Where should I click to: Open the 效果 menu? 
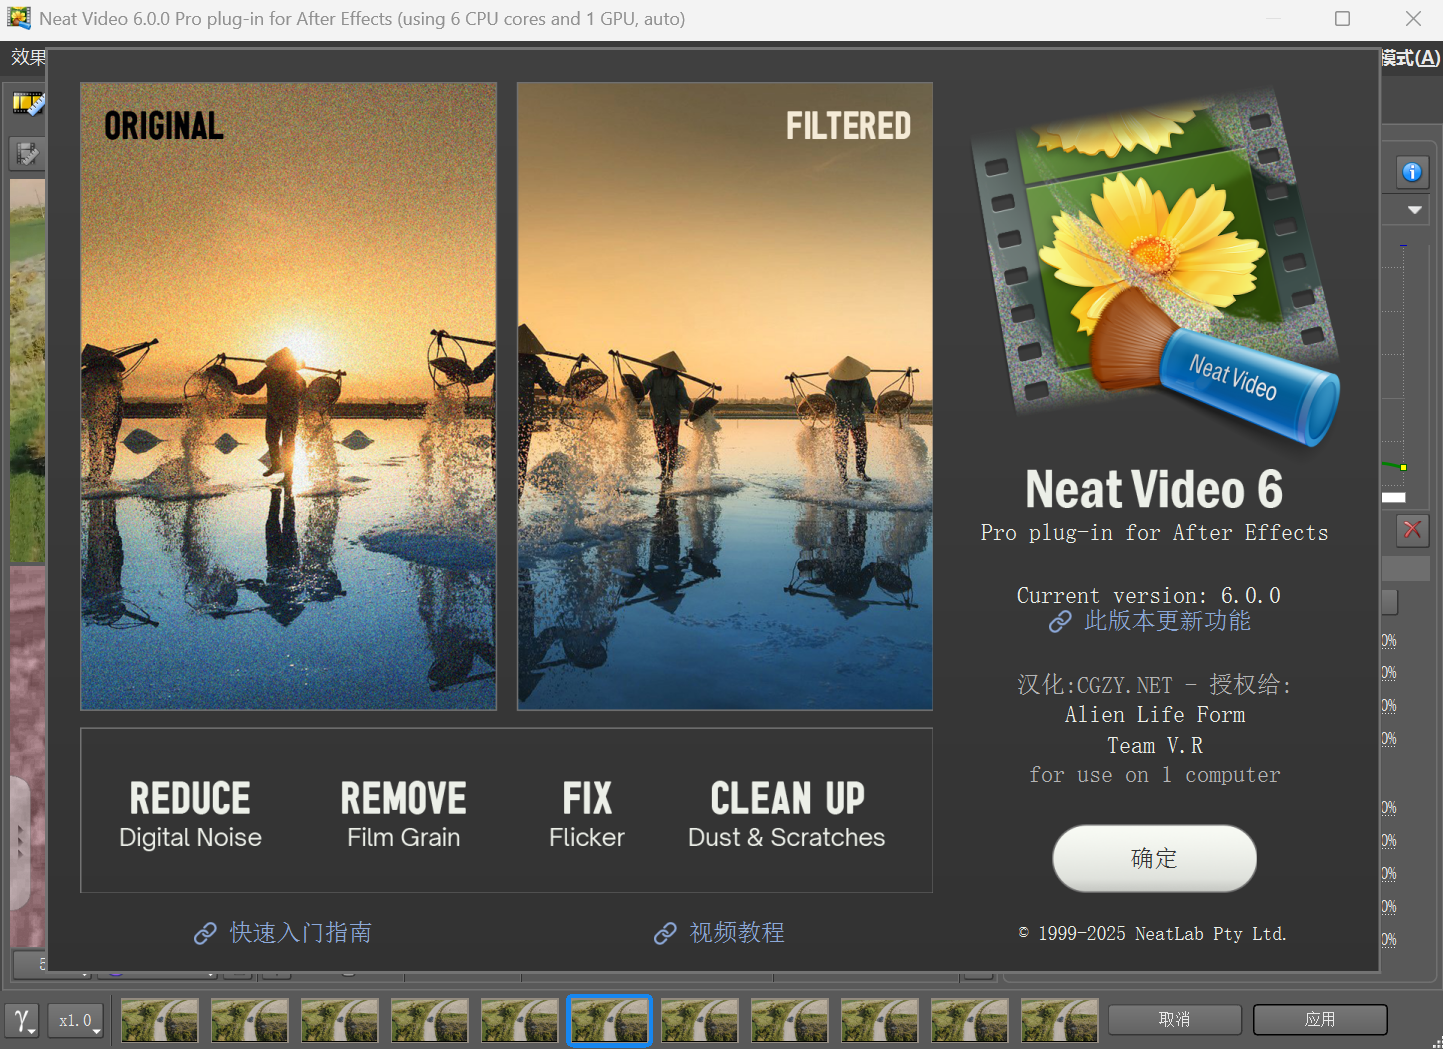(28, 57)
